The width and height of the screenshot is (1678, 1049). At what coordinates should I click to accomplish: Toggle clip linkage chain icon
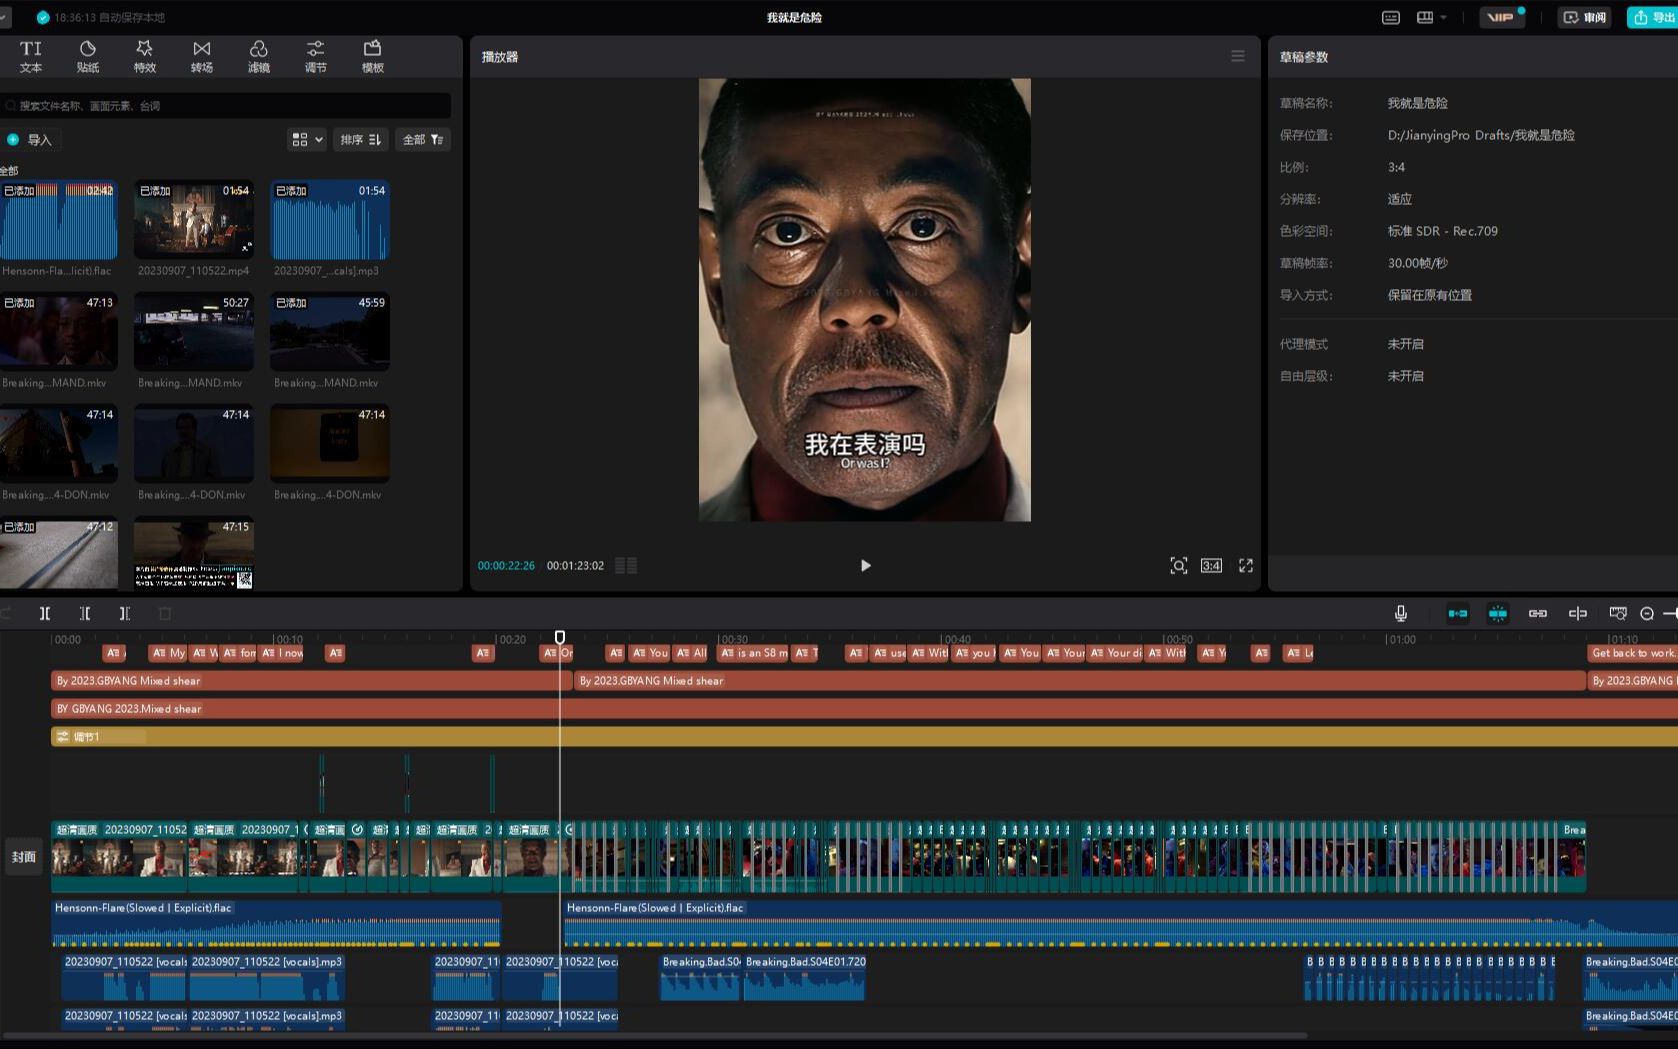coord(1538,613)
